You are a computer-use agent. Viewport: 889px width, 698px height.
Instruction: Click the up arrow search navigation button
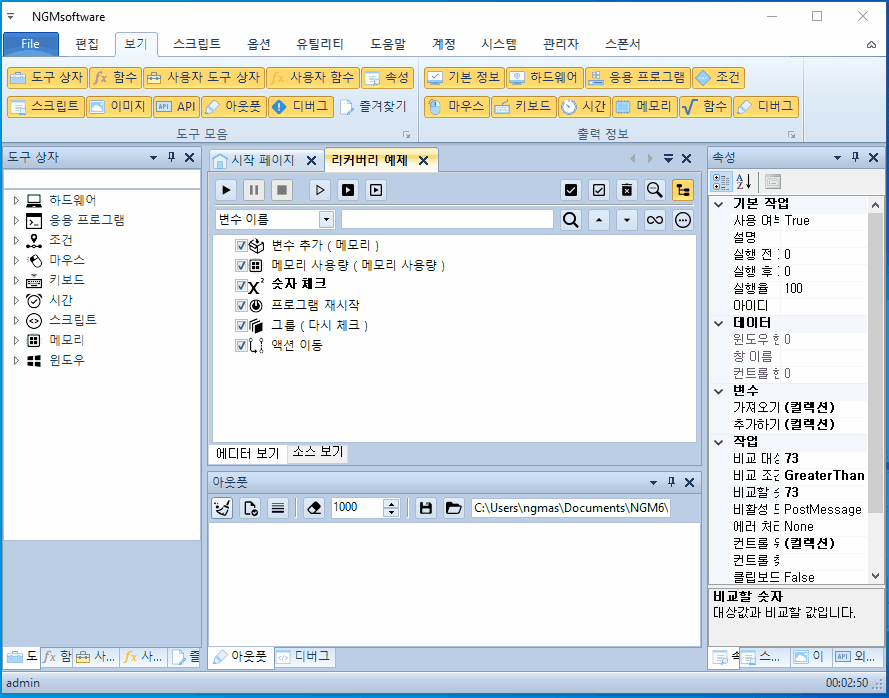pyautogui.click(x=599, y=220)
